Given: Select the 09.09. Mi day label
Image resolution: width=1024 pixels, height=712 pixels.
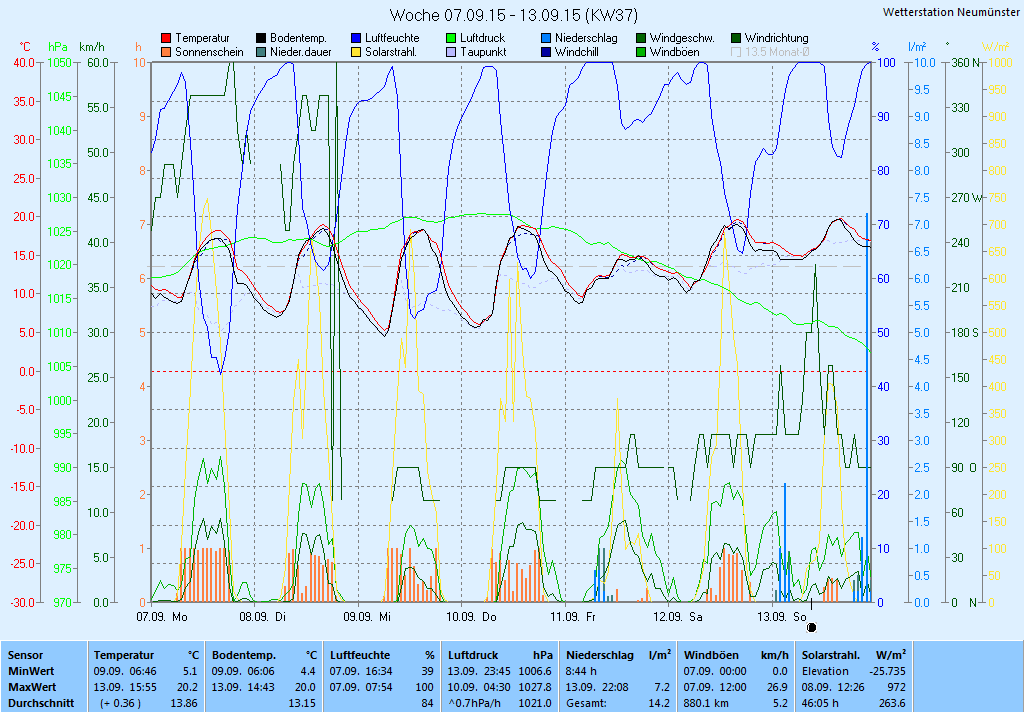Looking at the screenshot, I should pos(367,617).
